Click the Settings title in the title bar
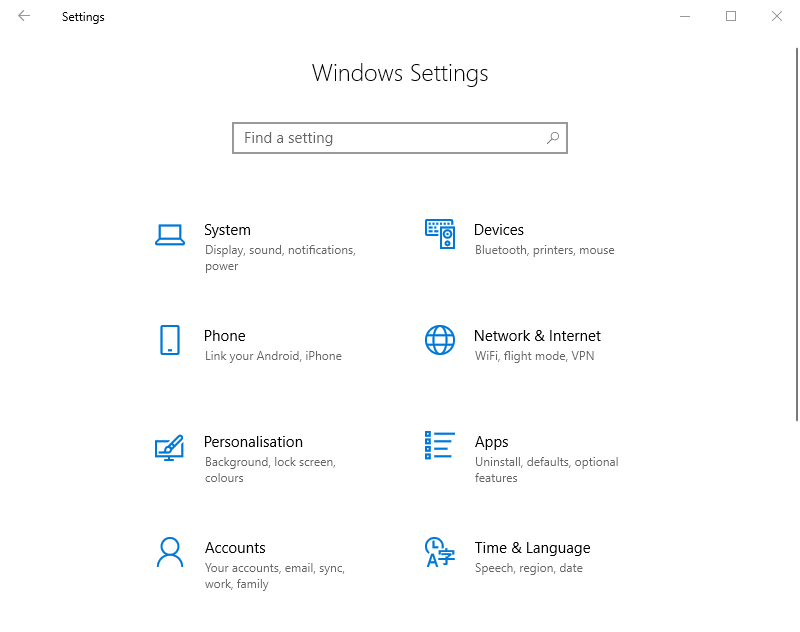Screen dimensions: 800x632 (83, 16)
